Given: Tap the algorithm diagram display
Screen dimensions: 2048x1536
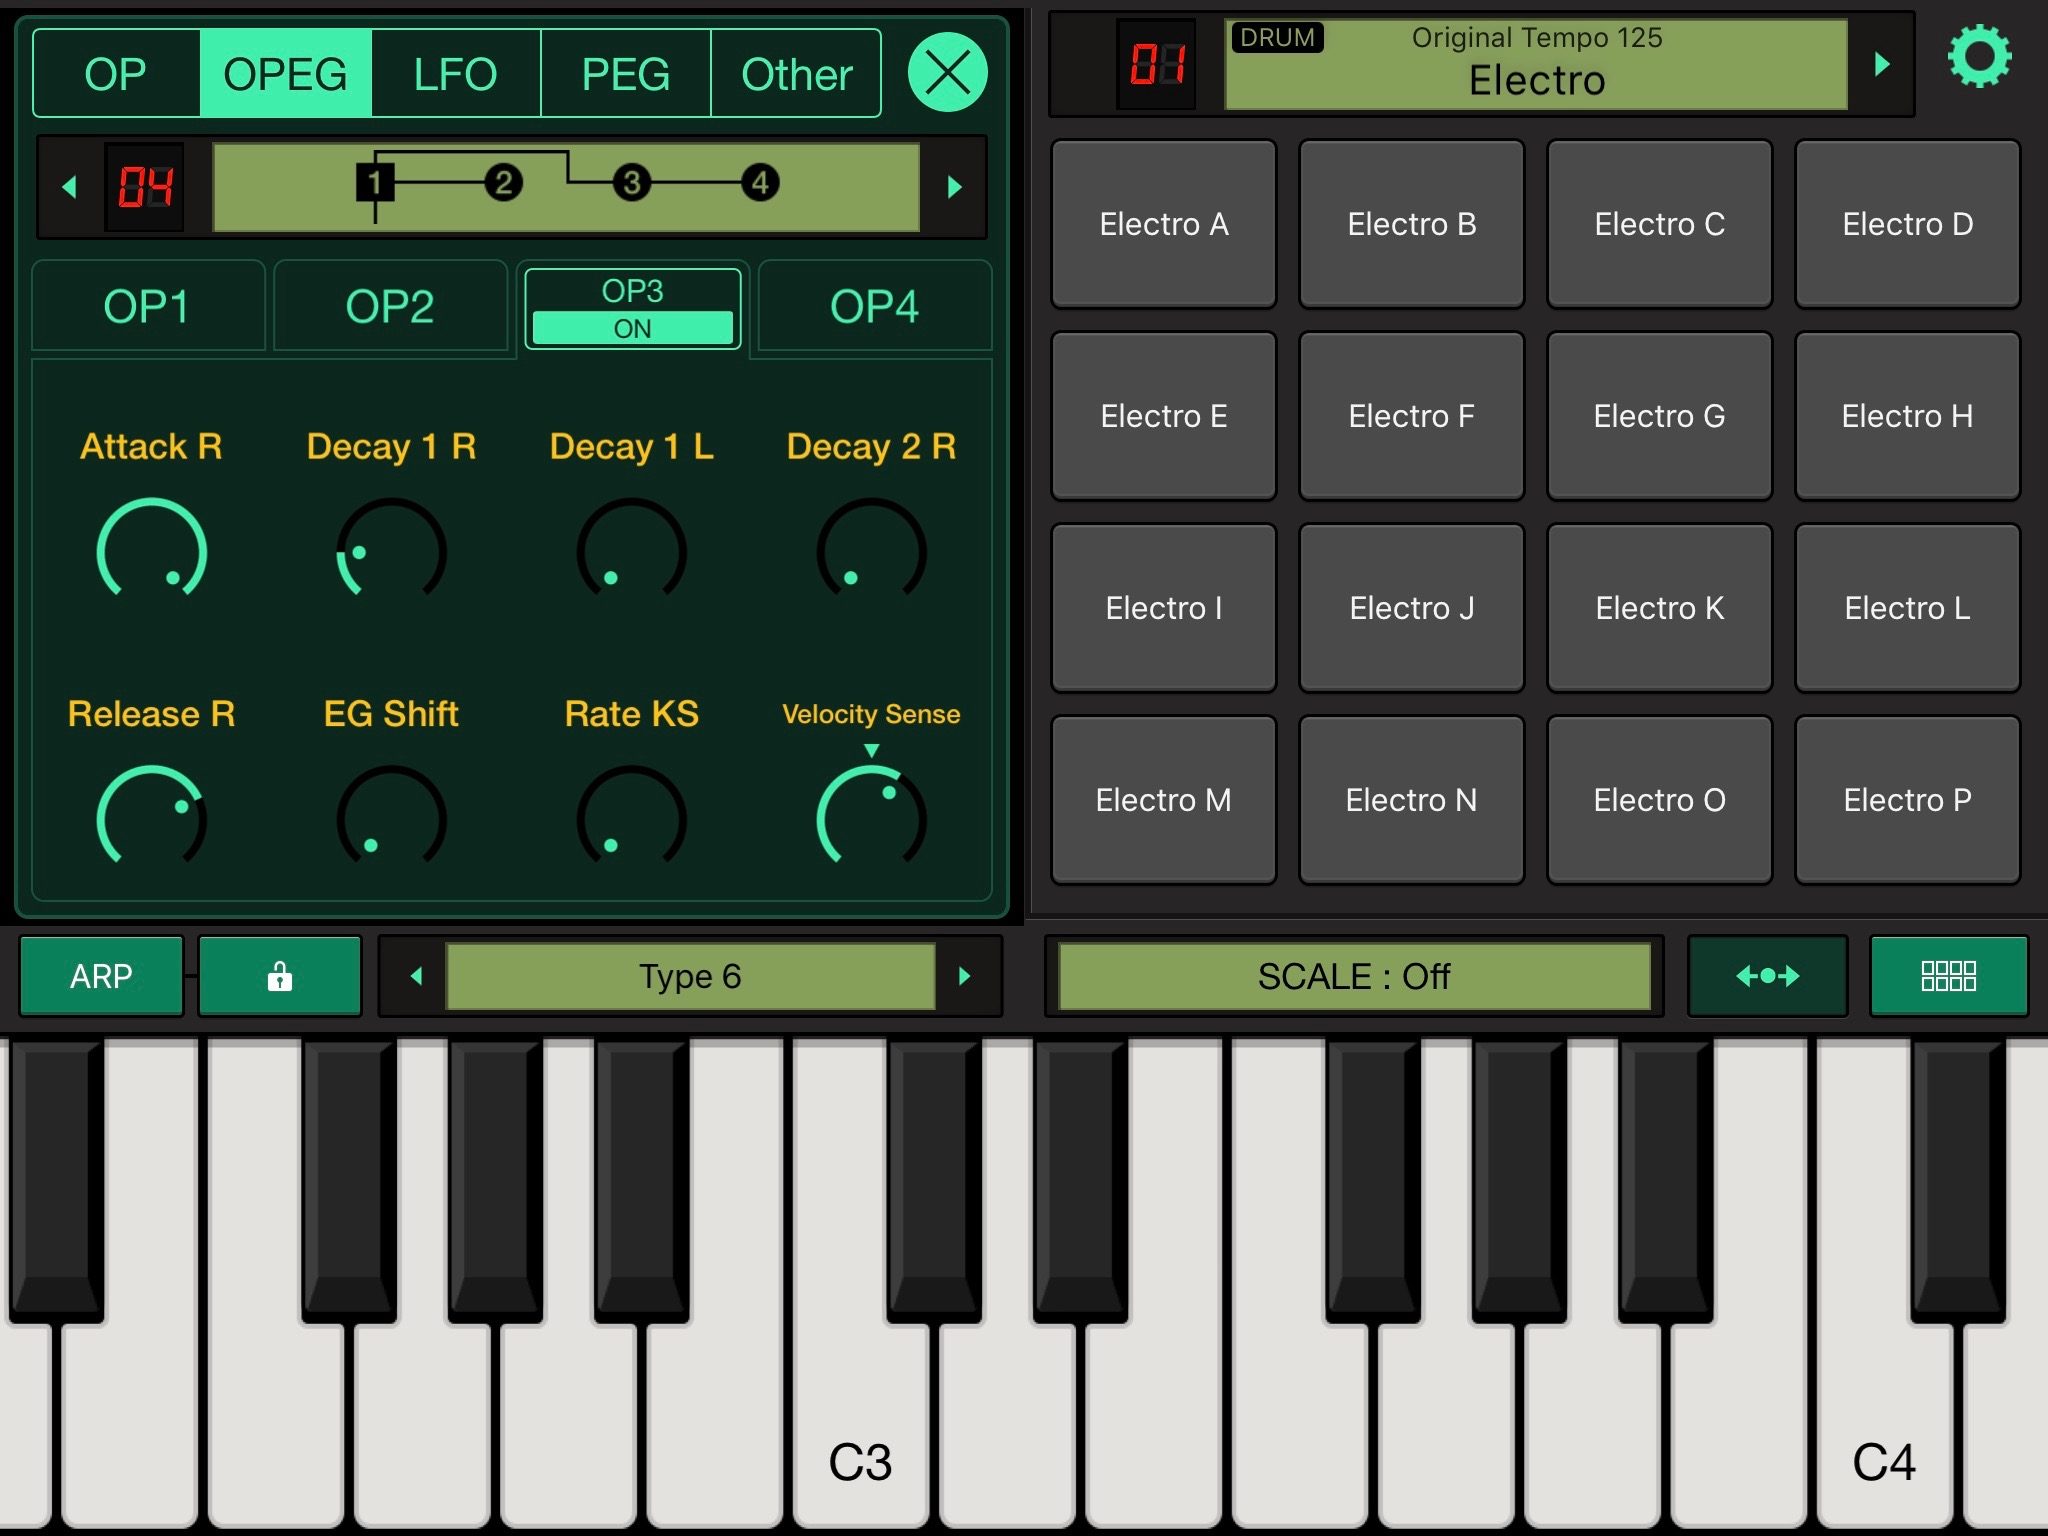Looking at the screenshot, I should pos(567,186).
